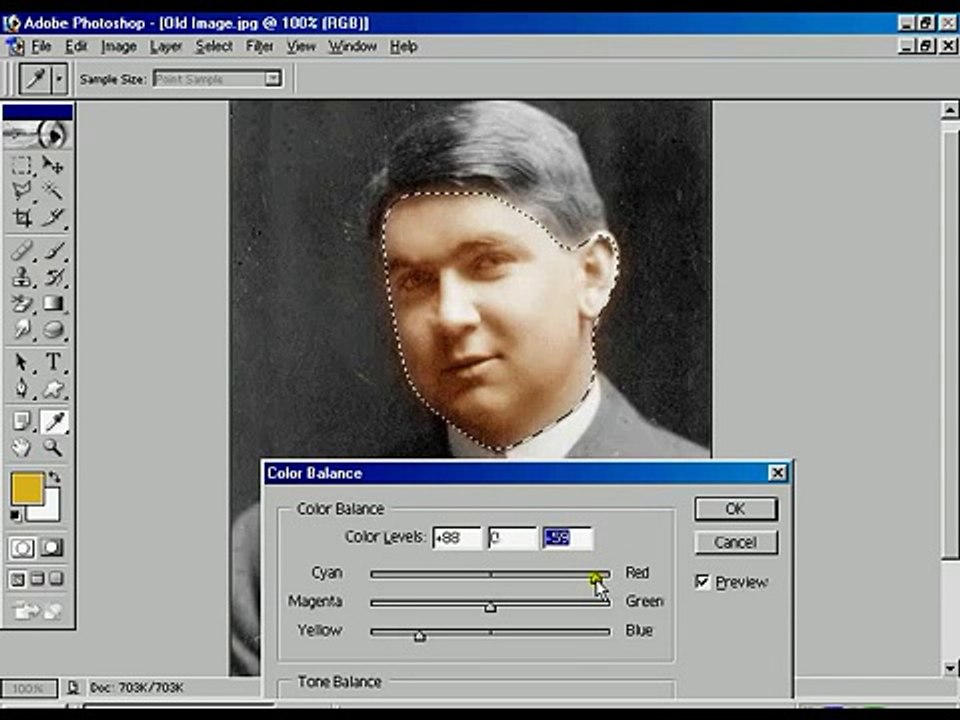This screenshot has width=960, height=720.
Task: Open the Help menu
Action: pyautogui.click(x=403, y=47)
